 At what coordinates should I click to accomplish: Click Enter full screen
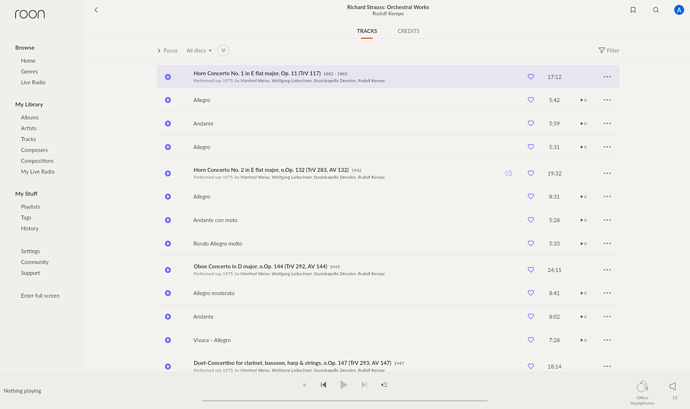pyautogui.click(x=40, y=296)
